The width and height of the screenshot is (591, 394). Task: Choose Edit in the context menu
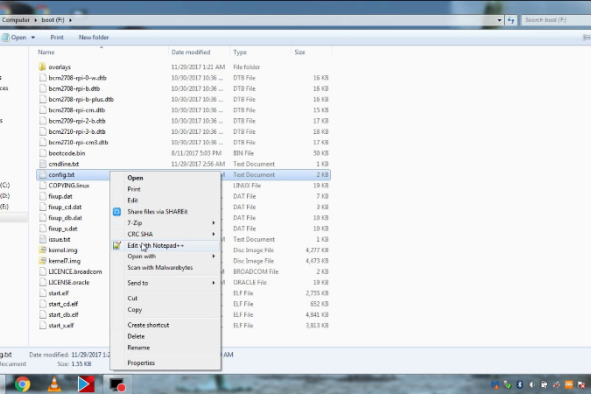pos(165,200)
